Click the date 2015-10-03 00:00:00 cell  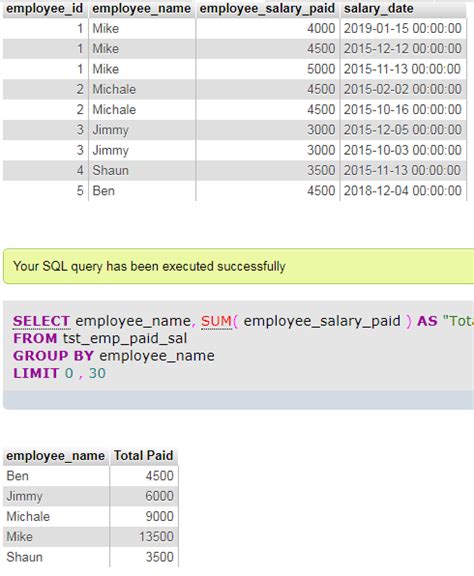(403, 150)
